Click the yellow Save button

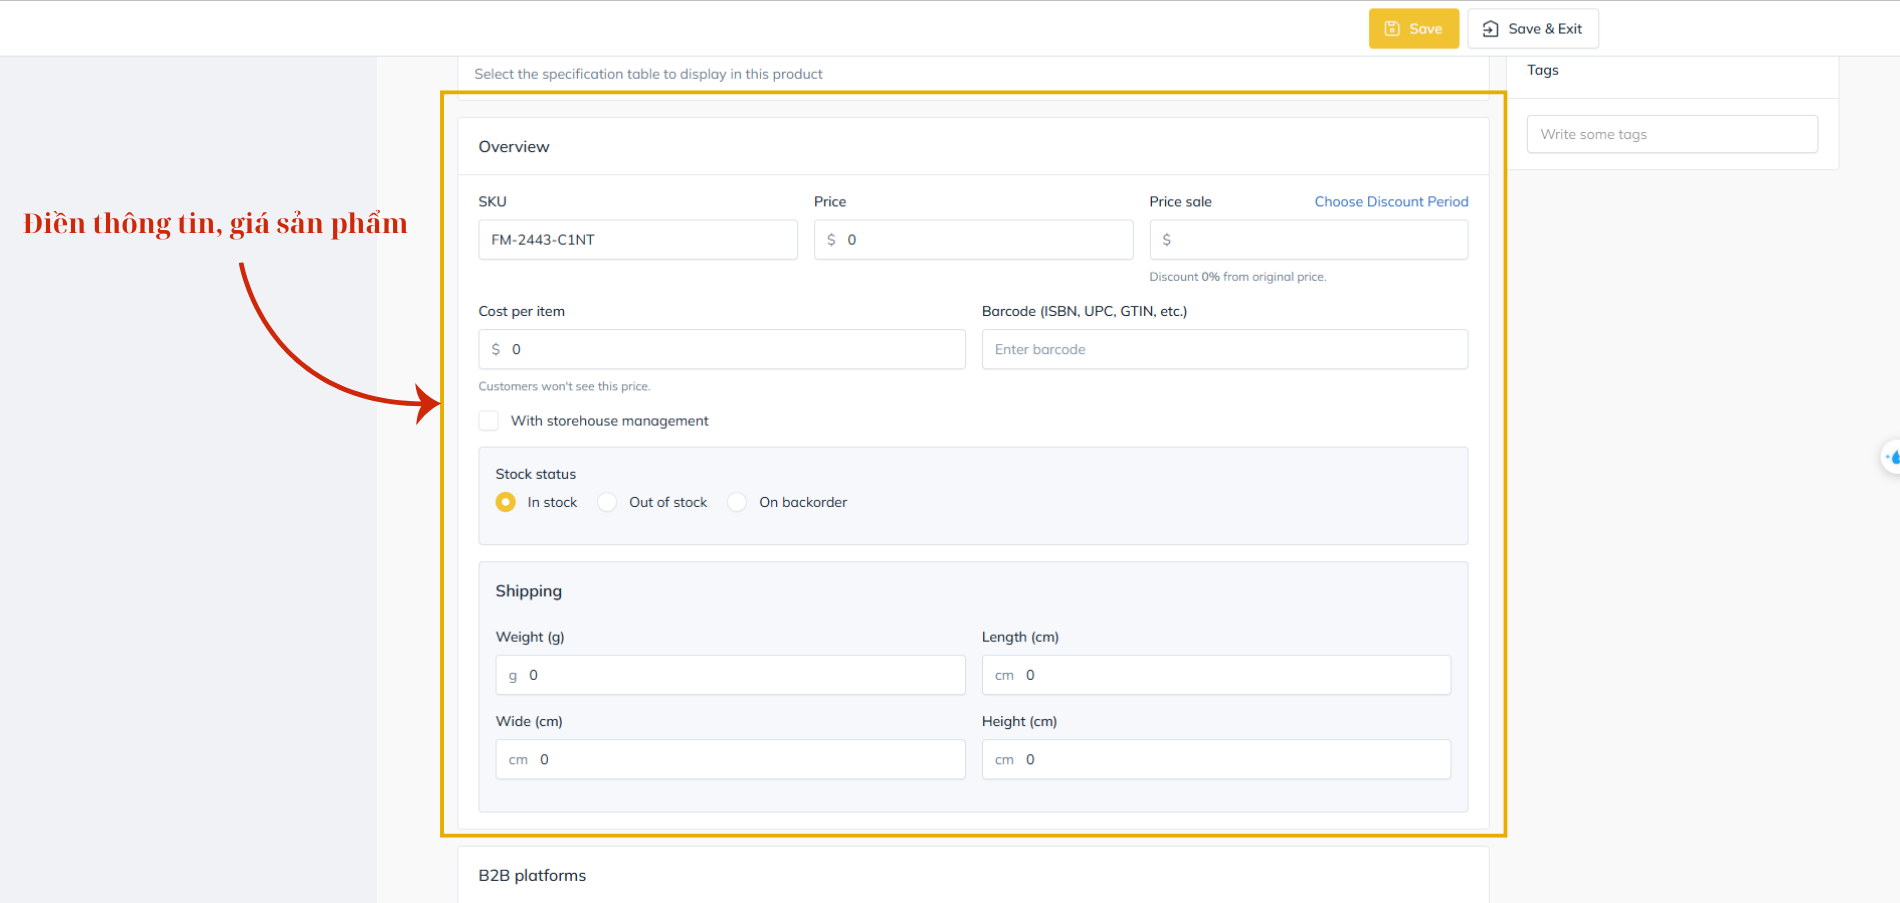pos(1413,29)
